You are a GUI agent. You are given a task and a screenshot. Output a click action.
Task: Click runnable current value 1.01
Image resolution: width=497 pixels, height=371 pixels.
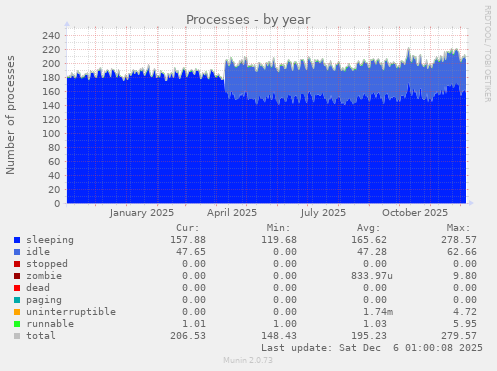[194, 324]
